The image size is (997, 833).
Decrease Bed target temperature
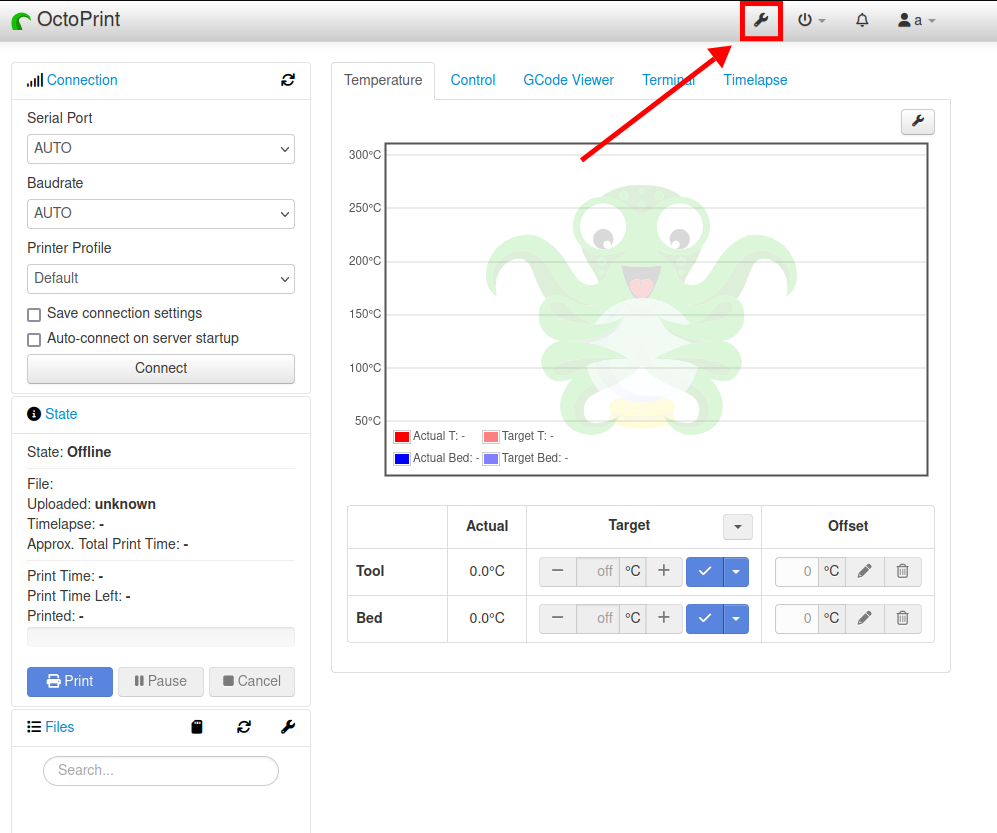[558, 619]
